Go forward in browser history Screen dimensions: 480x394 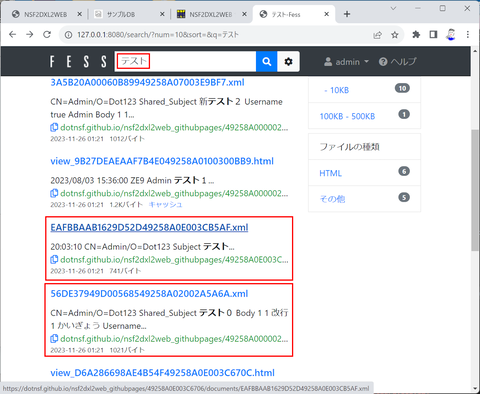click(30, 34)
